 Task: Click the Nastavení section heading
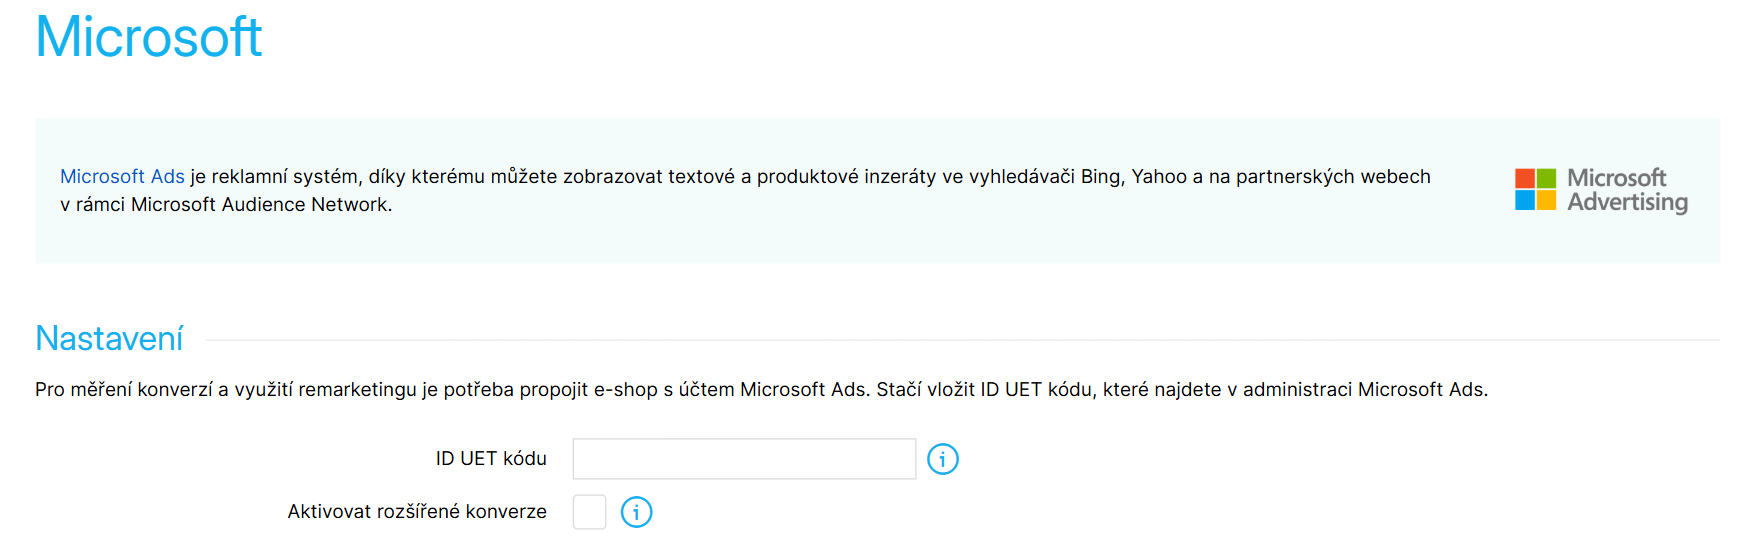click(x=109, y=339)
